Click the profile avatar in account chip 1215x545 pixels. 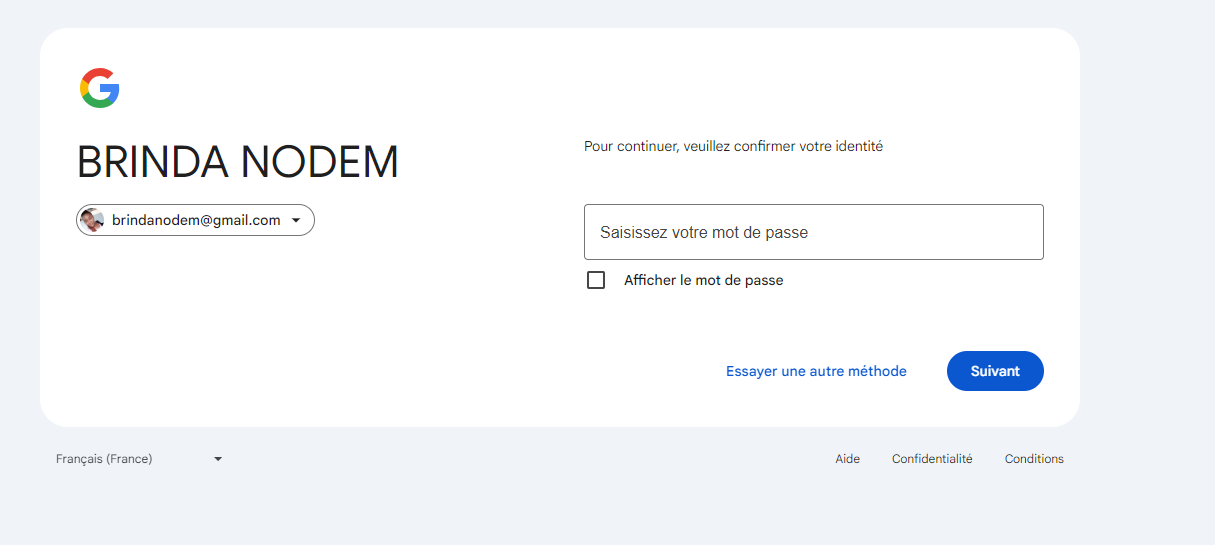(93, 220)
